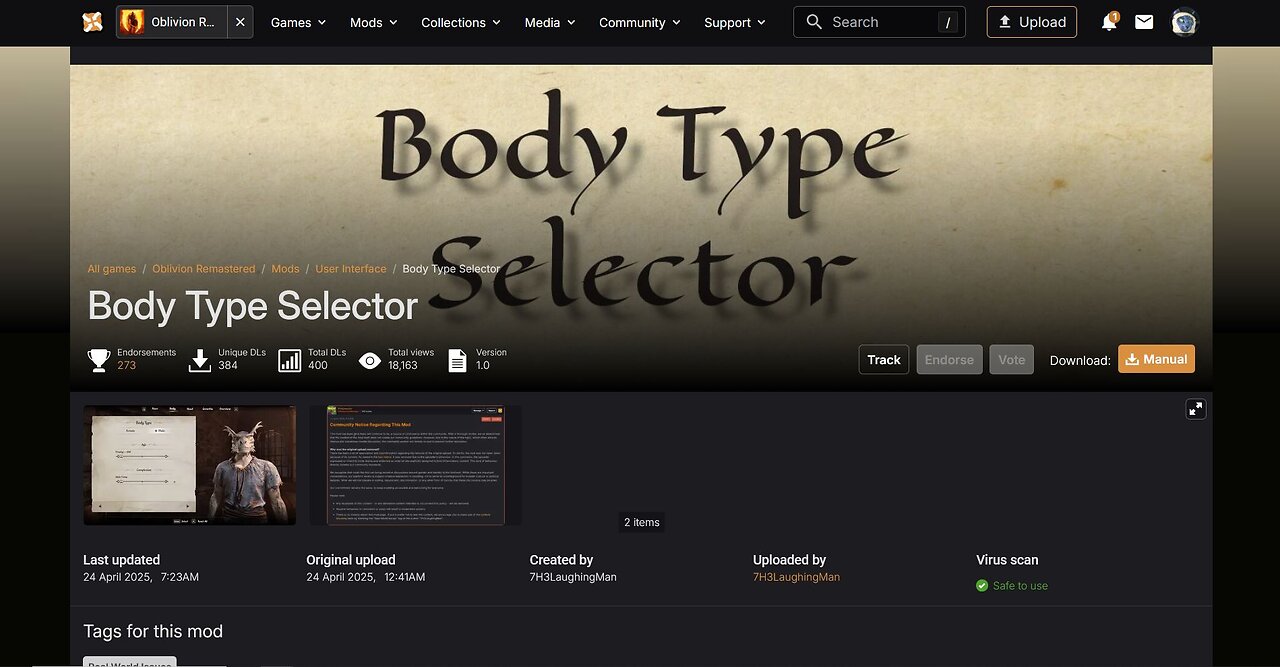The image size is (1280, 667).
Task: Click the Vote button
Action: pos(1012,360)
